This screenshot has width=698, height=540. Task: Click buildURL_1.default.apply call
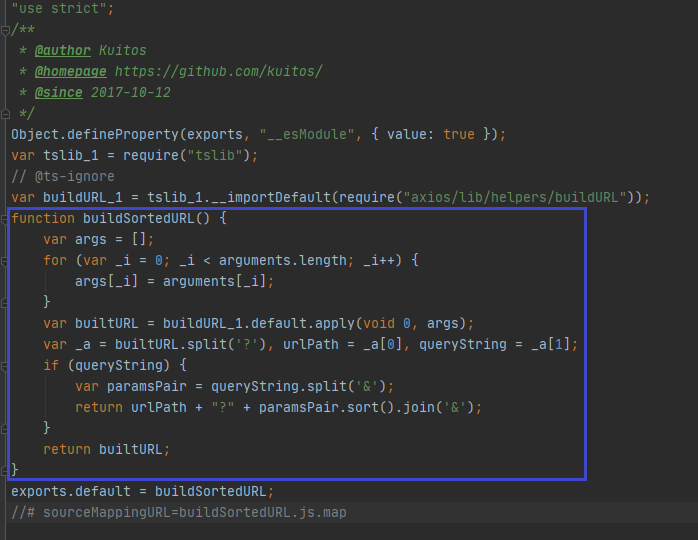(259, 323)
